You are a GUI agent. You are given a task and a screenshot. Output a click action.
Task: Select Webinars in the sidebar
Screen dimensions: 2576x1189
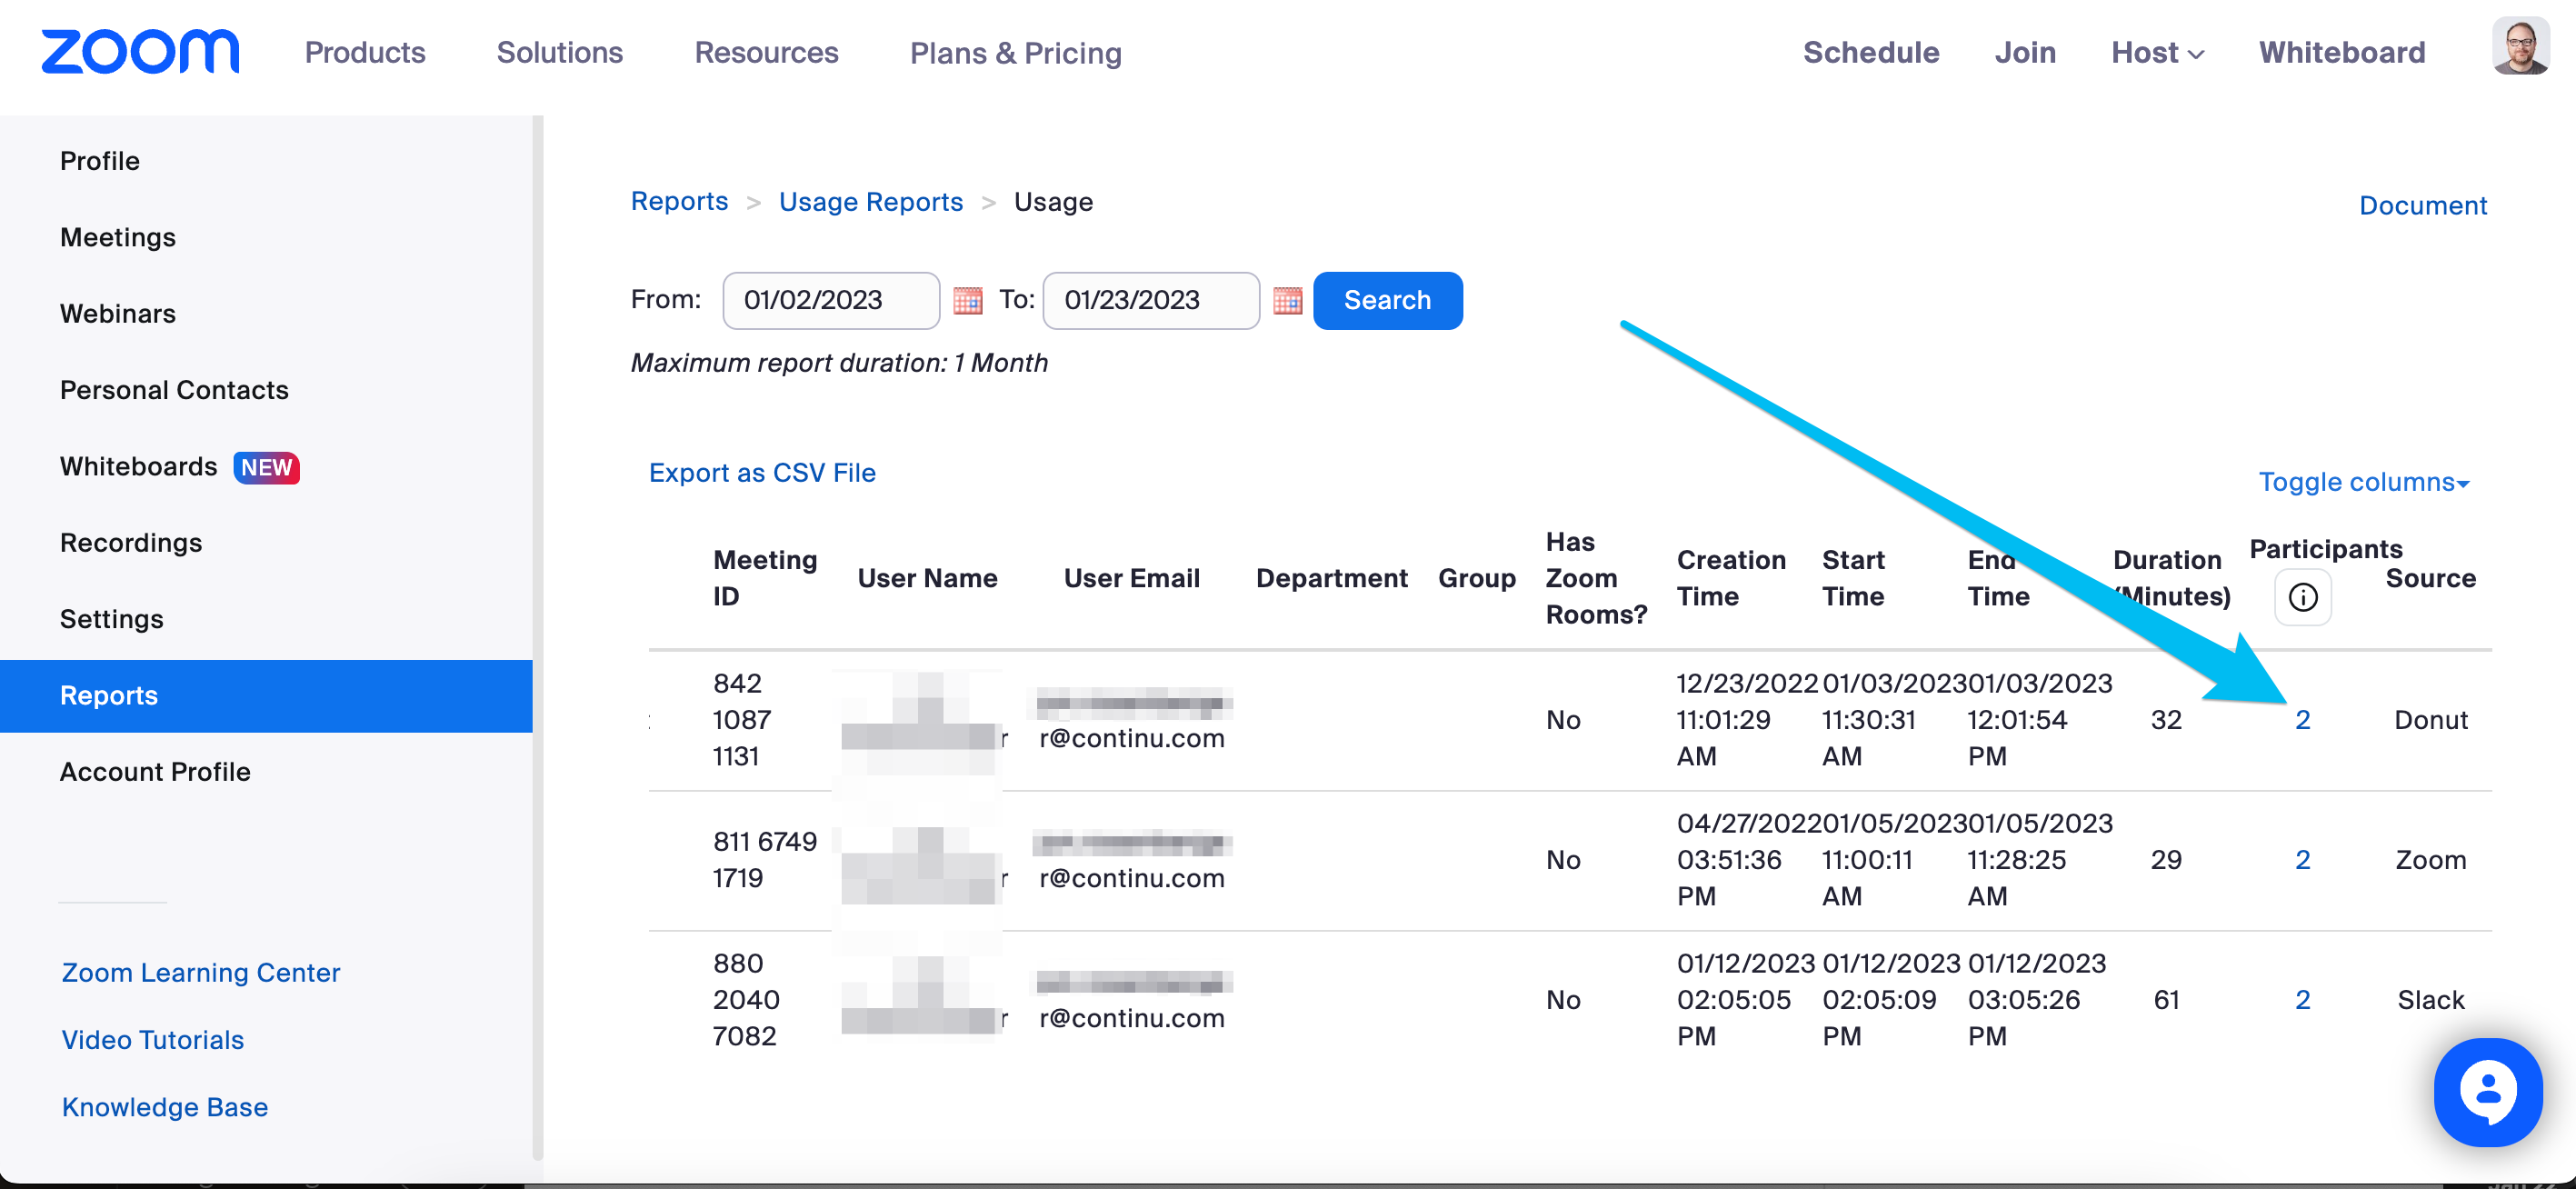pyautogui.click(x=118, y=314)
